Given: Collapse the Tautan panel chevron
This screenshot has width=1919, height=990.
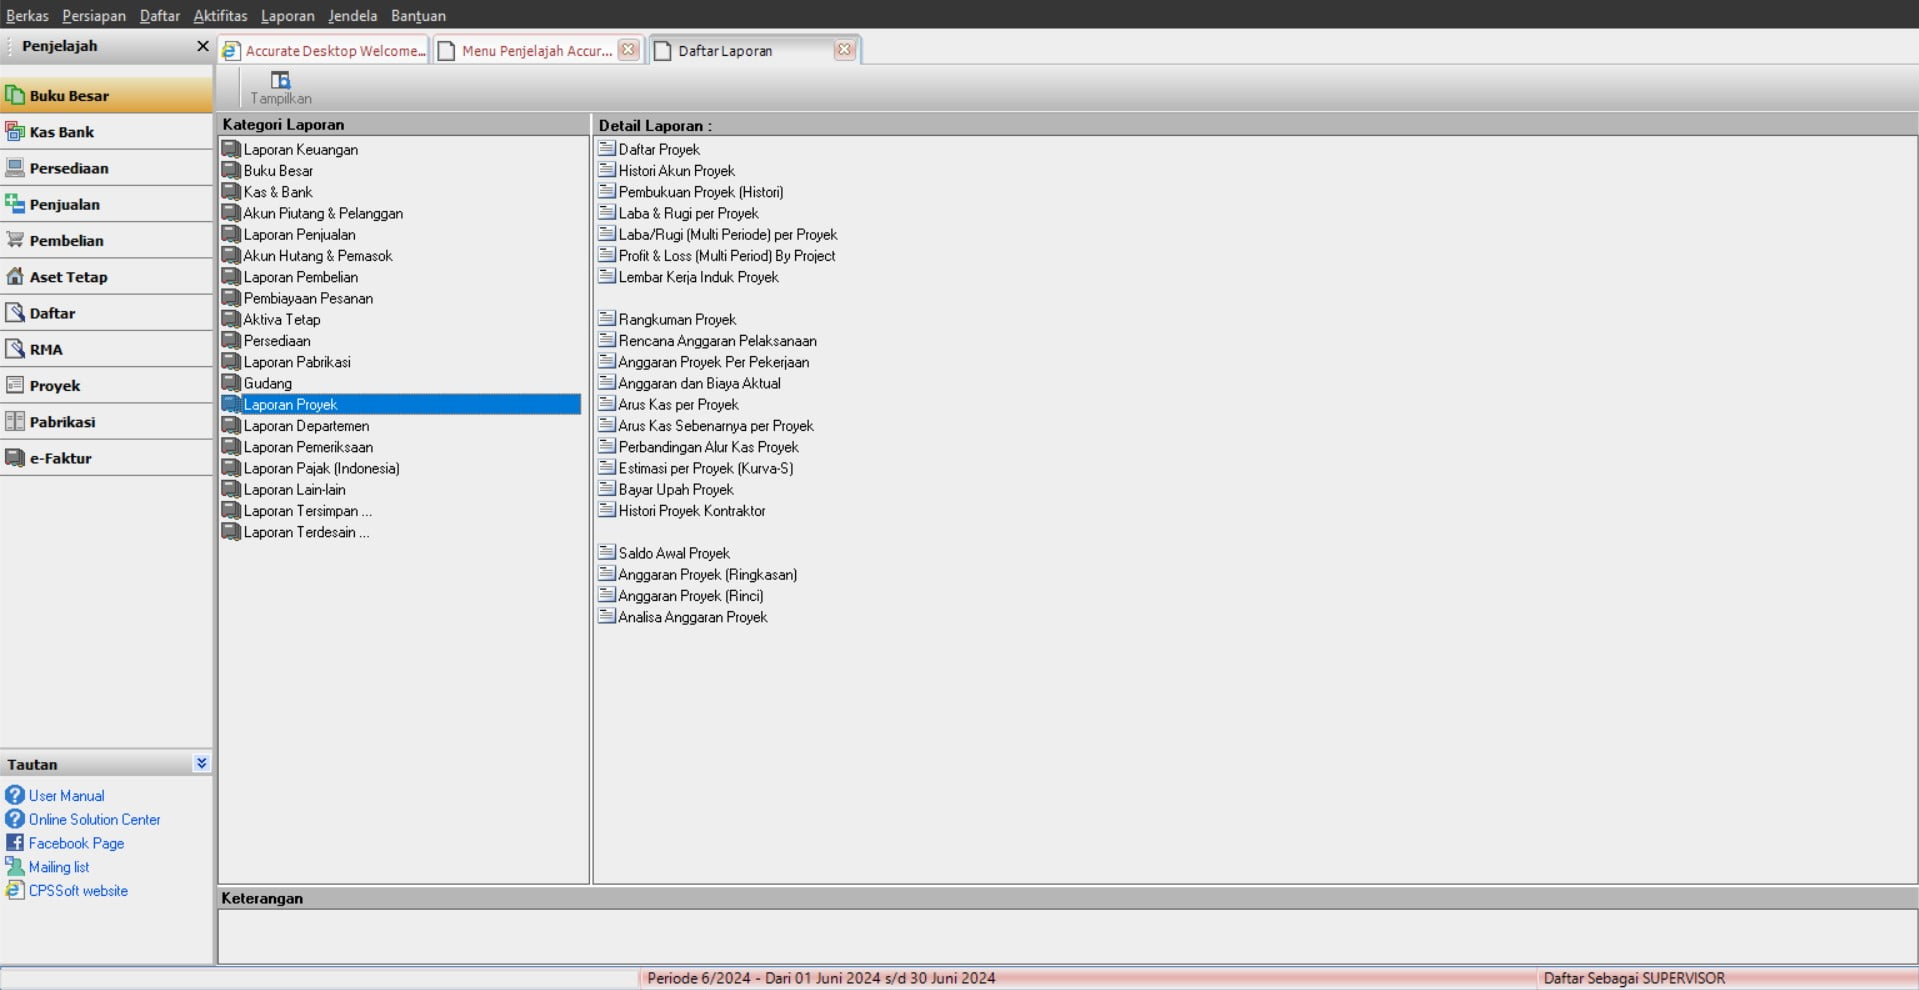Looking at the screenshot, I should click(201, 763).
